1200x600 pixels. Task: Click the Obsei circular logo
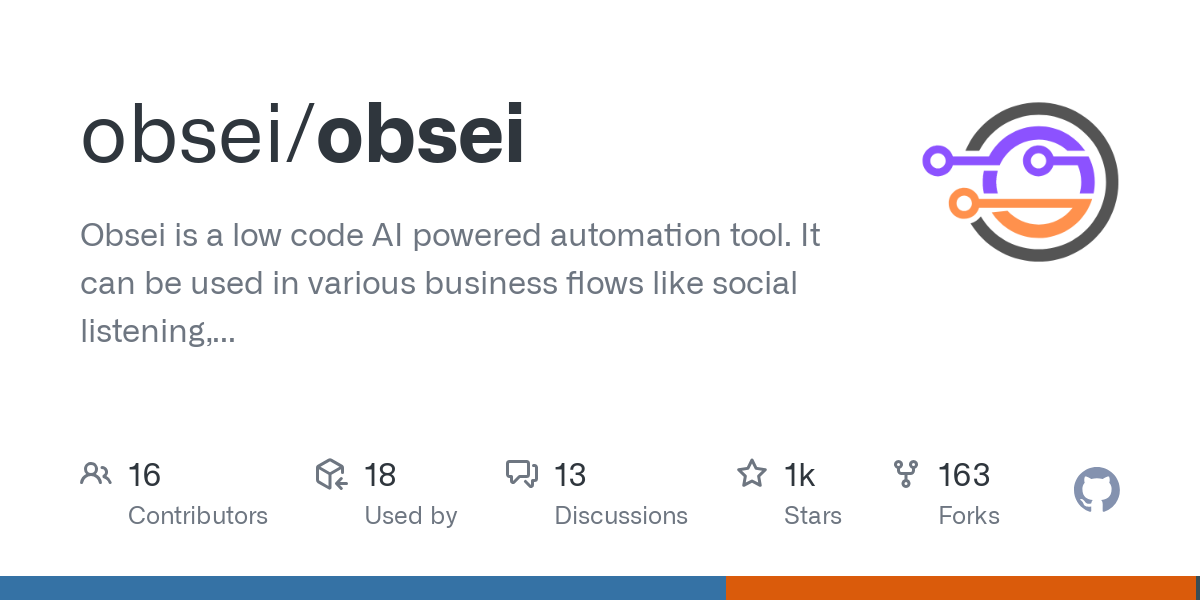(1020, 183)
